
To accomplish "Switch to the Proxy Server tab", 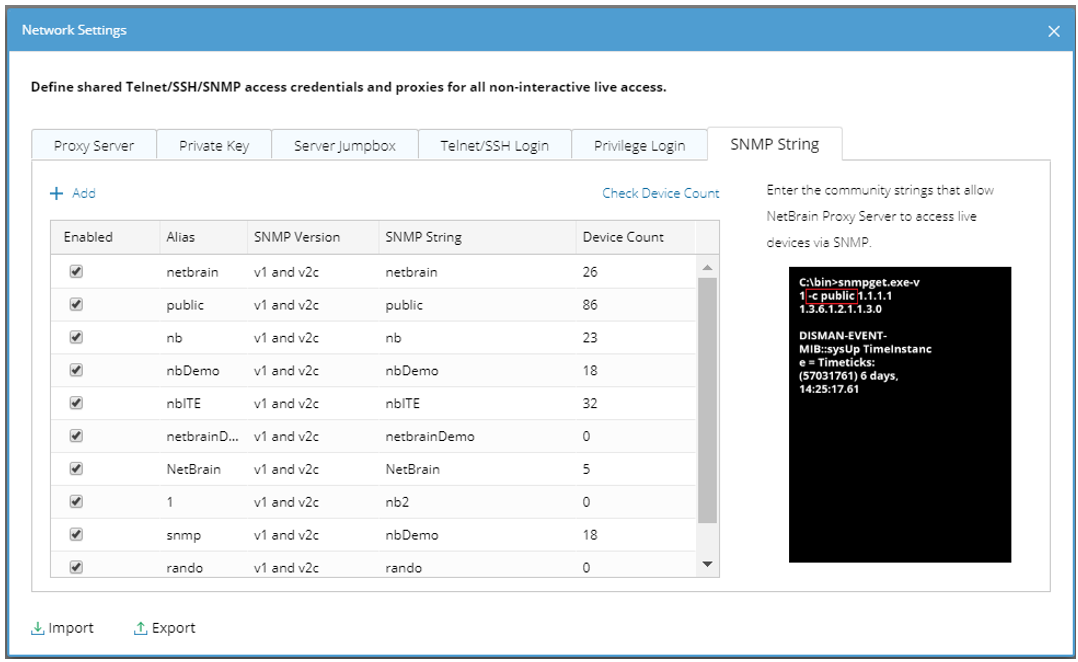I will pyautogui.click(x=94, y=145).
